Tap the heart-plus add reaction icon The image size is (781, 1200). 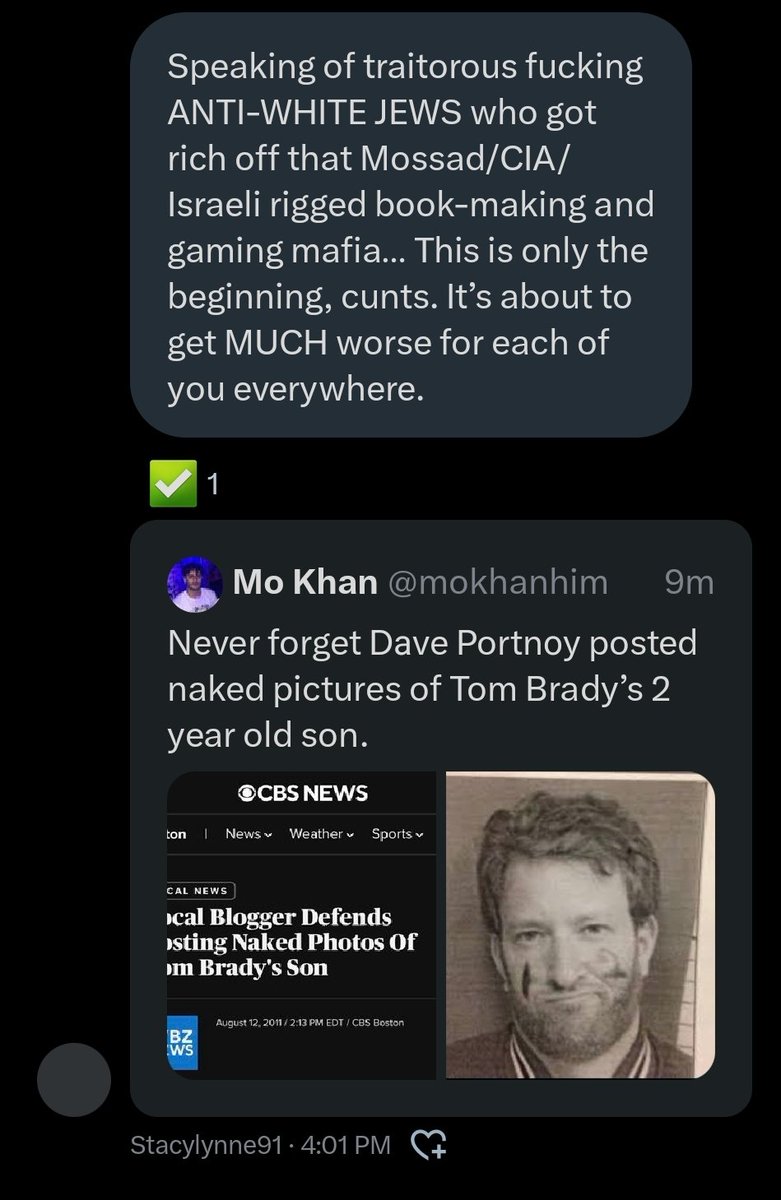pos(430,1144)
